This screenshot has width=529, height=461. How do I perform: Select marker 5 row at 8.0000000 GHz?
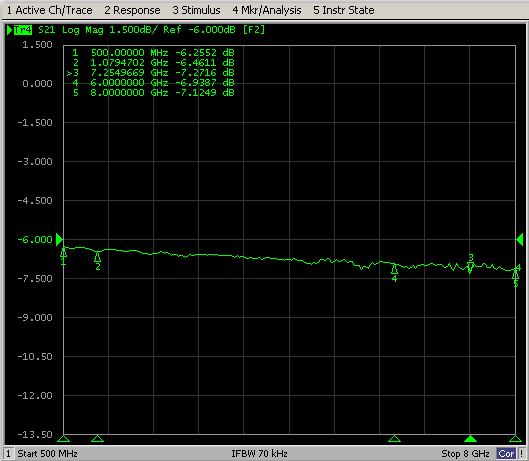[x=153, y=93]
